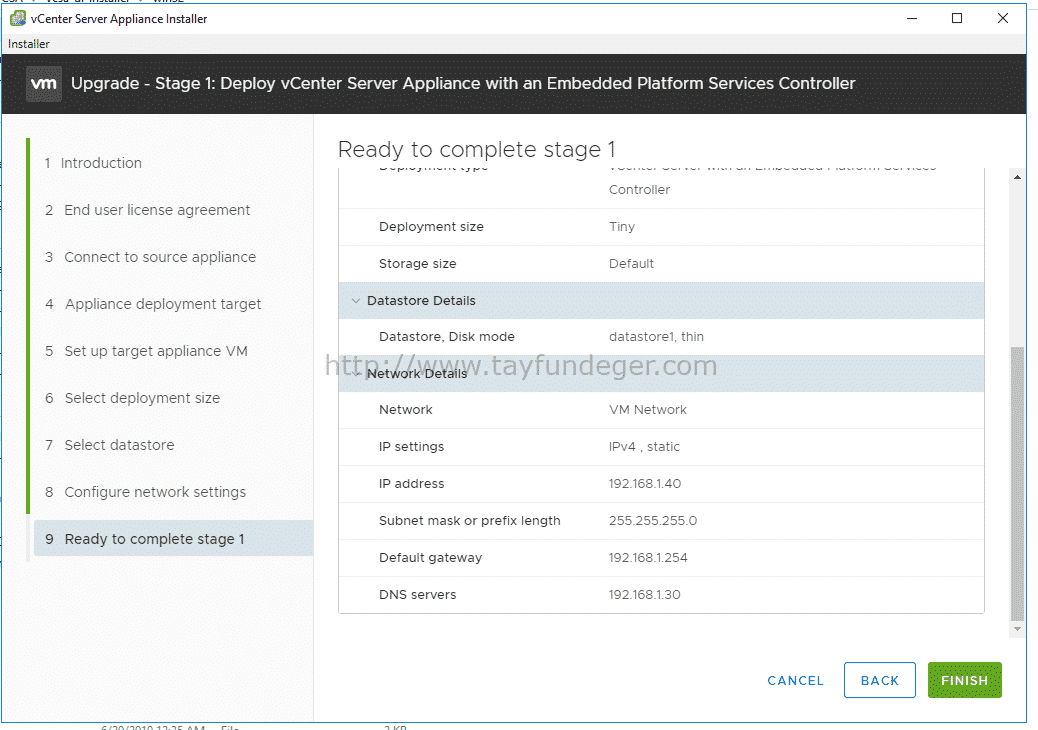This screenshot has height=730, width=1038.
Task: Click the Ready to complete stage 1 heading
Action: (x=477, y=149)
